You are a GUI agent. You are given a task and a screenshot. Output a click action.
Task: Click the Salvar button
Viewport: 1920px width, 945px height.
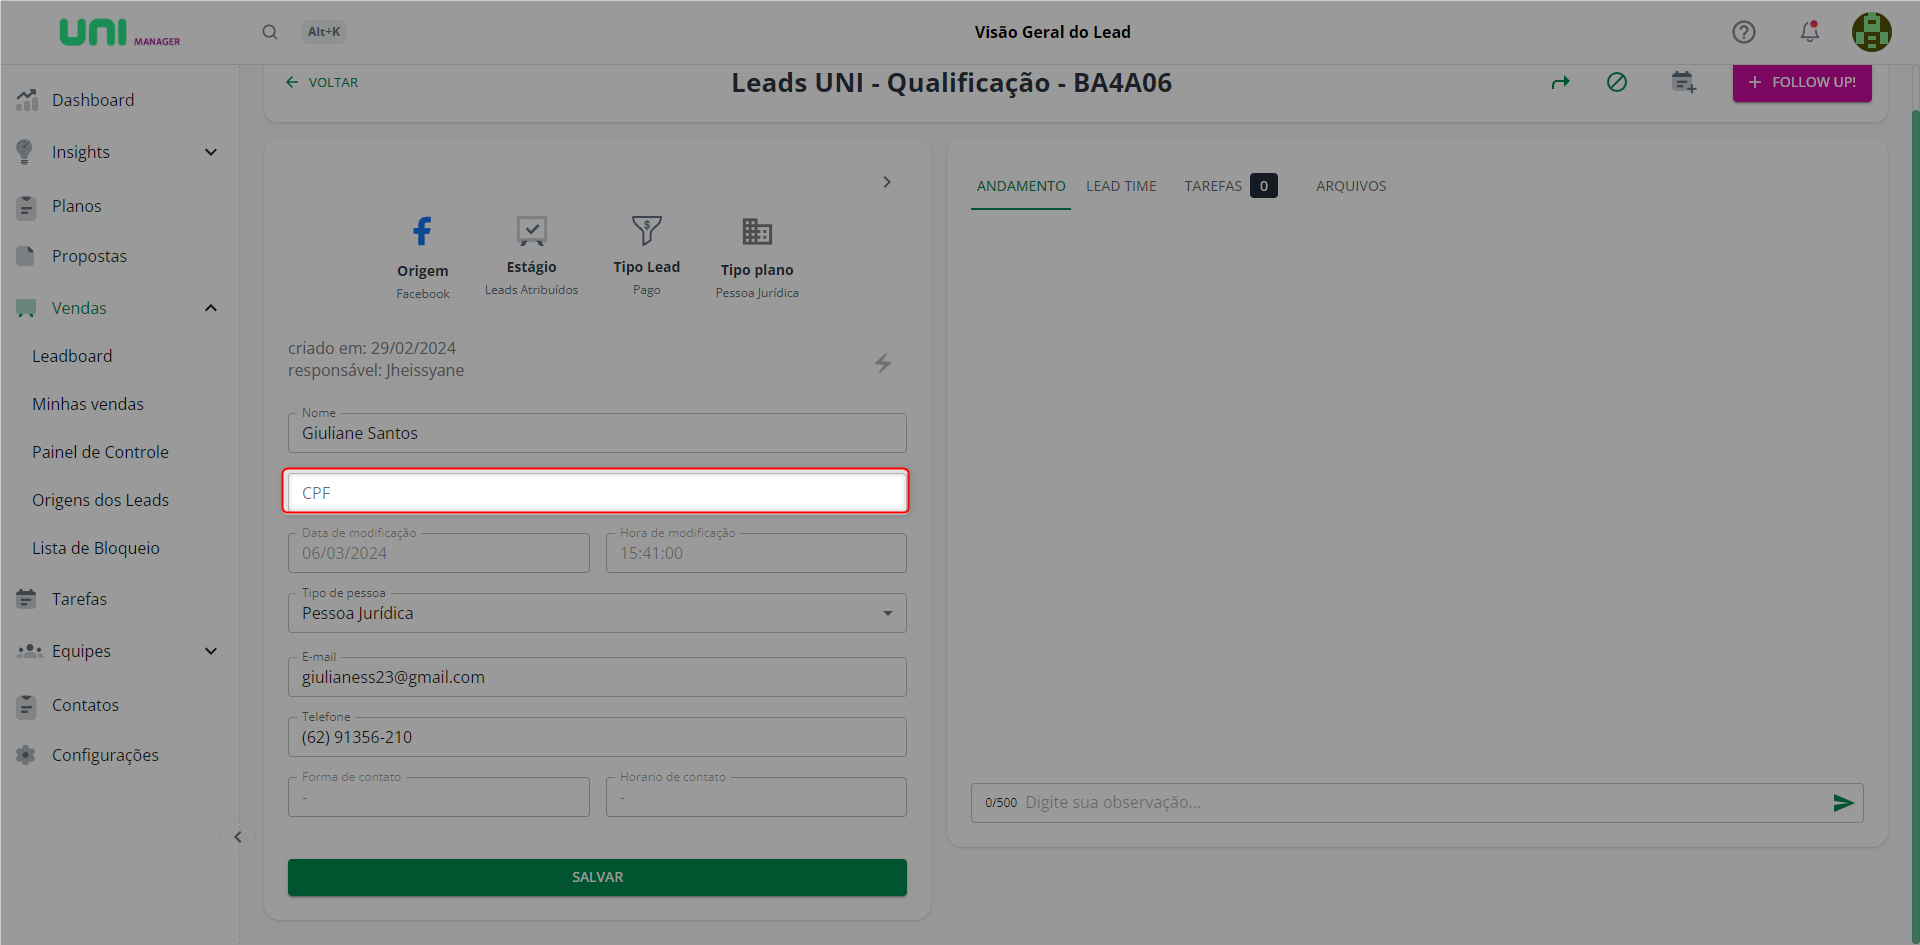click(x=597, y=877)
